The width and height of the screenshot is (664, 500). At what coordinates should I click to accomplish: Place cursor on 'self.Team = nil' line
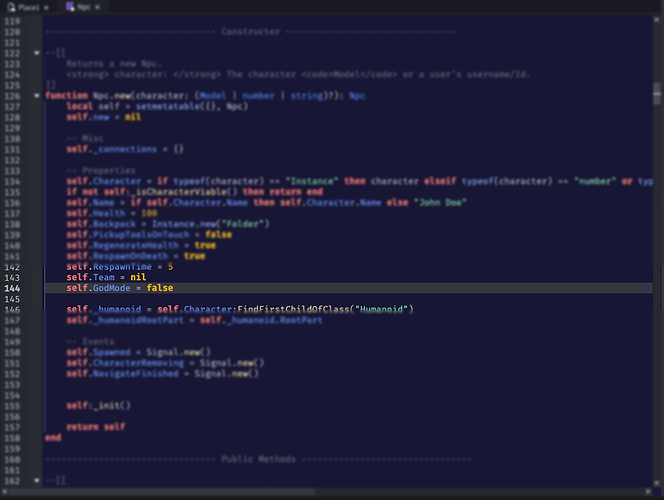(106, 277)
